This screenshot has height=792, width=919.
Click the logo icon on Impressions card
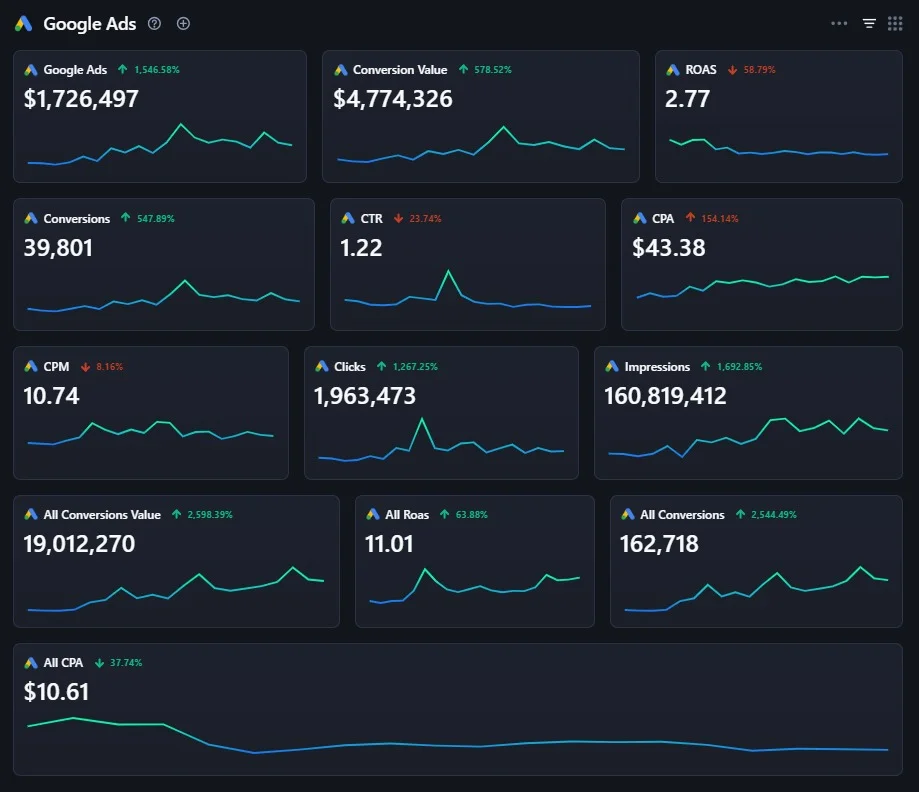(612, 366)
